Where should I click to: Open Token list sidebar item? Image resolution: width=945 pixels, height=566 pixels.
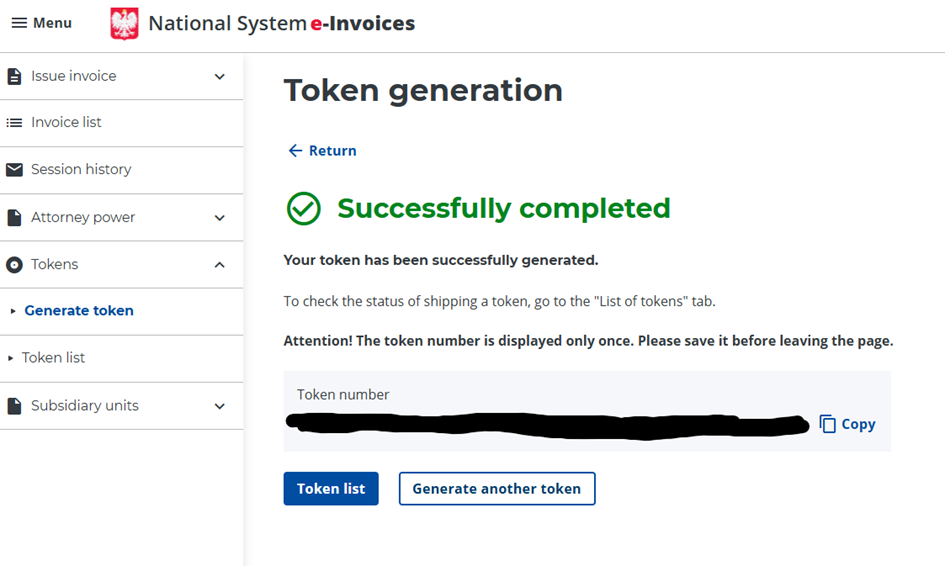[53, 358]
